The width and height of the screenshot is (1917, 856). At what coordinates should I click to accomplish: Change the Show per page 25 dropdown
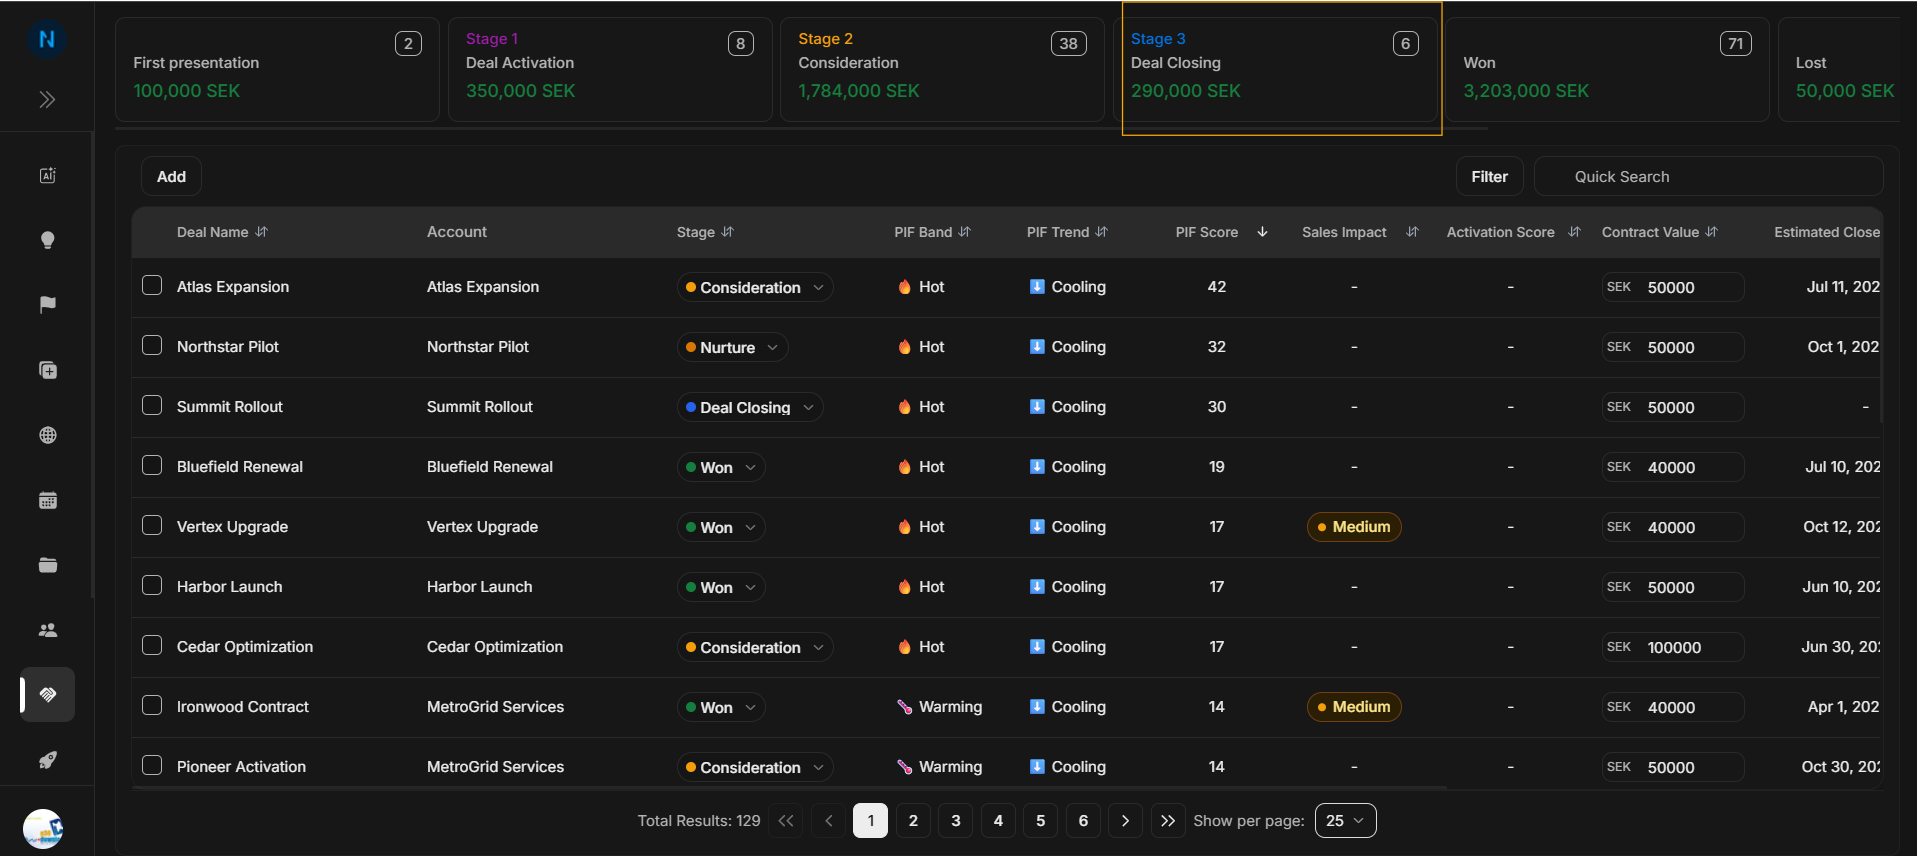tap(1345, 821)
